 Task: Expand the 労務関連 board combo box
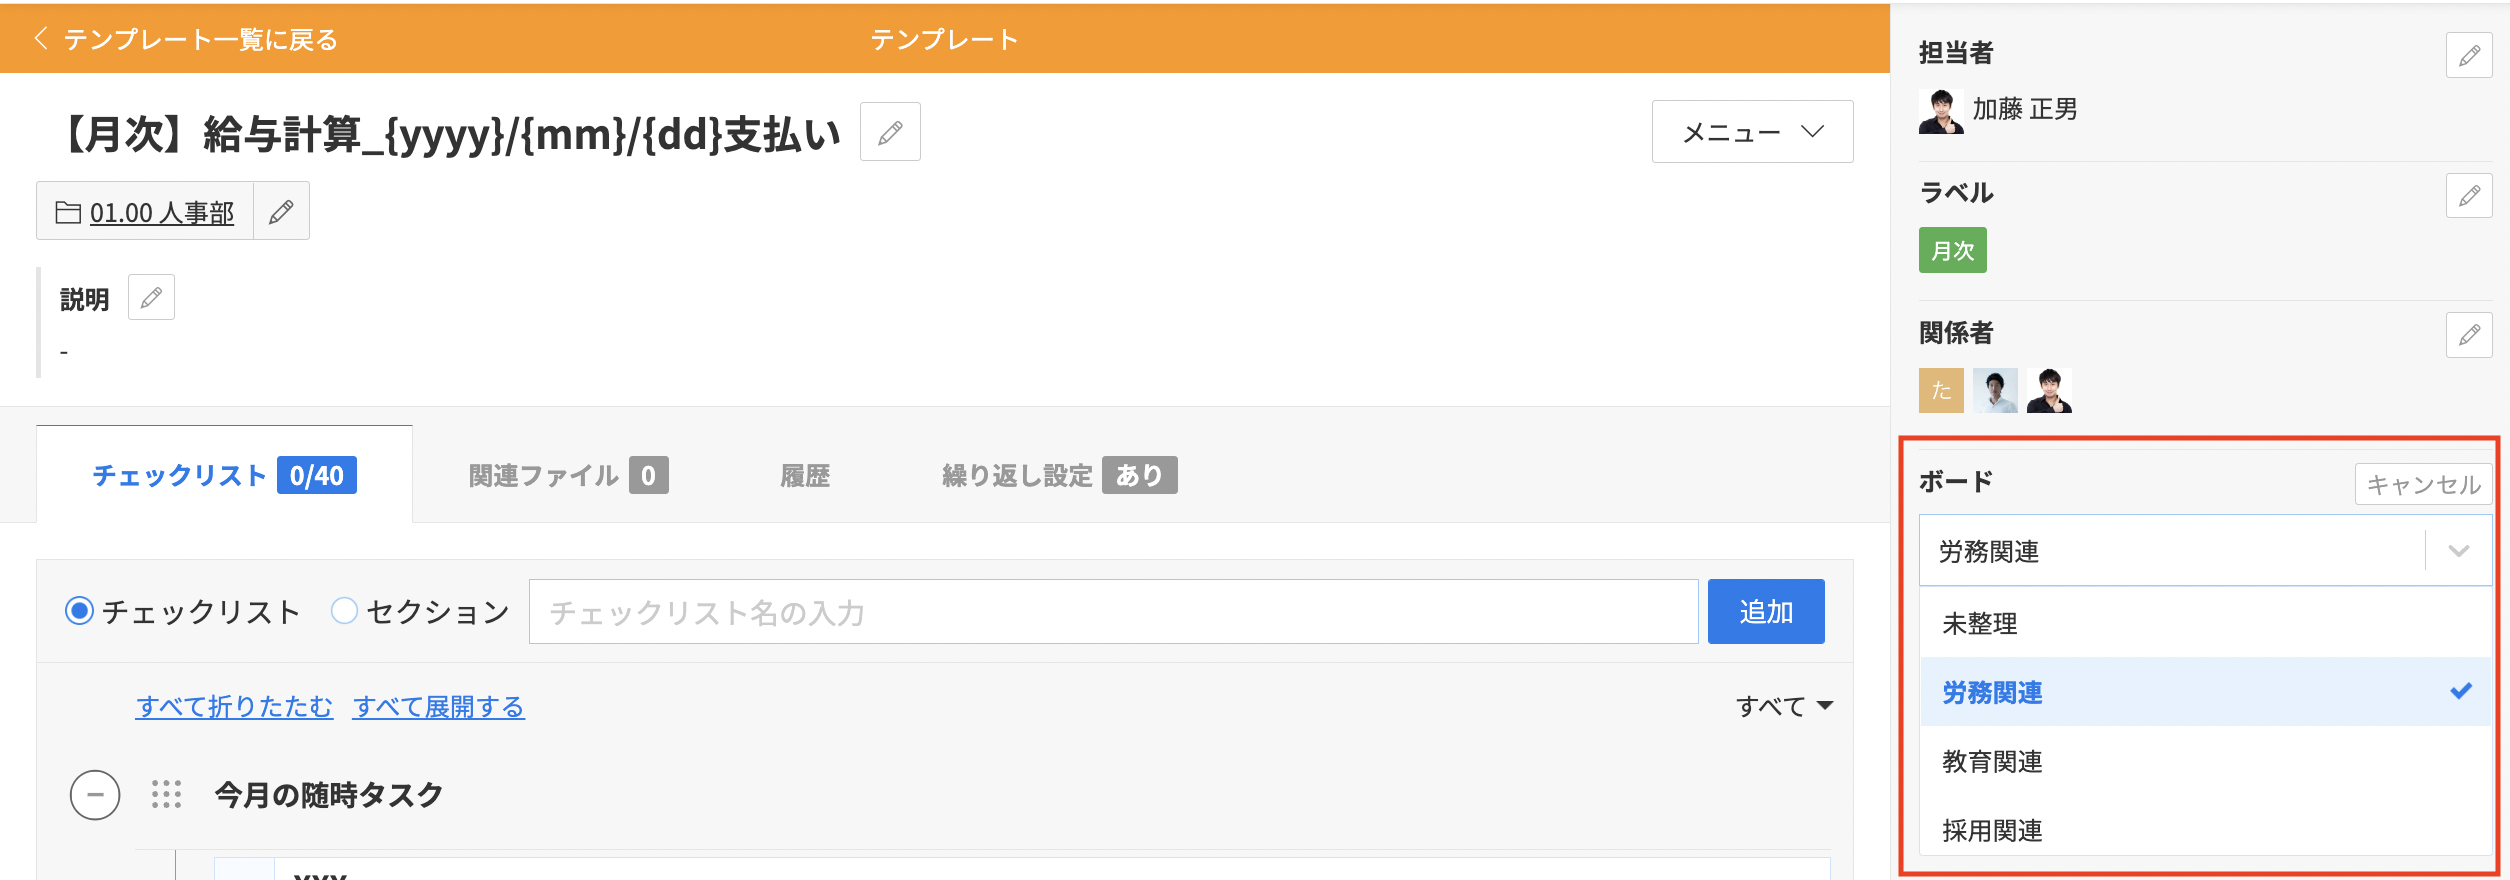pos(2205,550)
